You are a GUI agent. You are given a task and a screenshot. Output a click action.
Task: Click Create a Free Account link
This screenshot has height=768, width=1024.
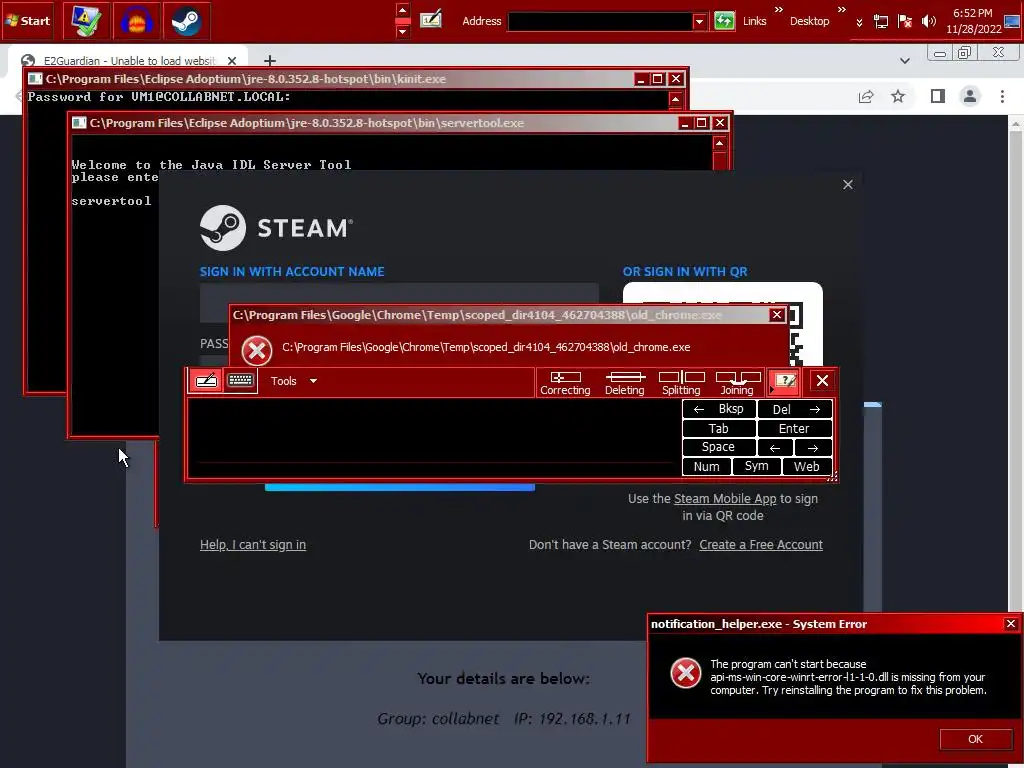761,545
